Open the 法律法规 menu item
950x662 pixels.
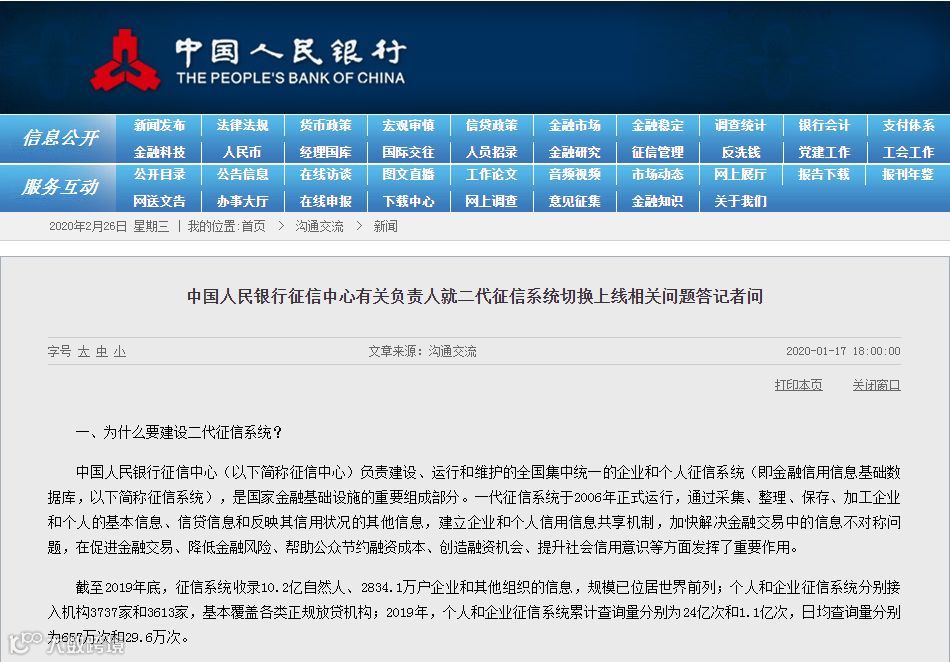pyautogui.click(x=242, y=125)
